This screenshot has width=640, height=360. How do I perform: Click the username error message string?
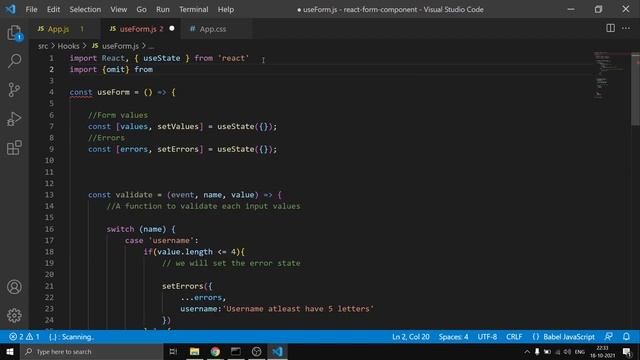(x=298, y=309)
